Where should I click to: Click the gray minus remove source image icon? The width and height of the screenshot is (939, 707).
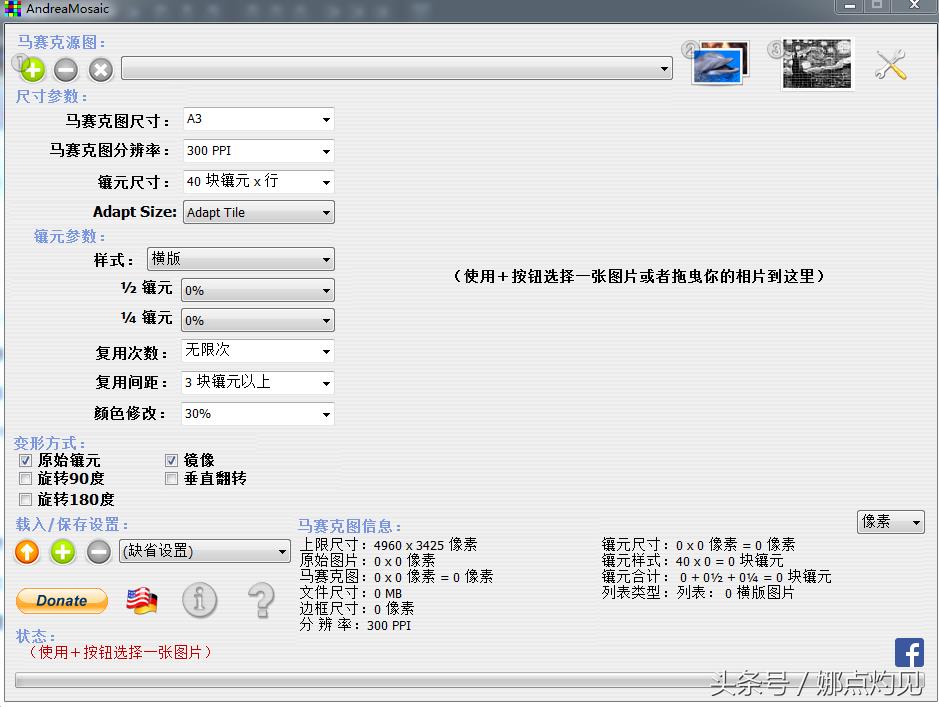click(66, 70)
